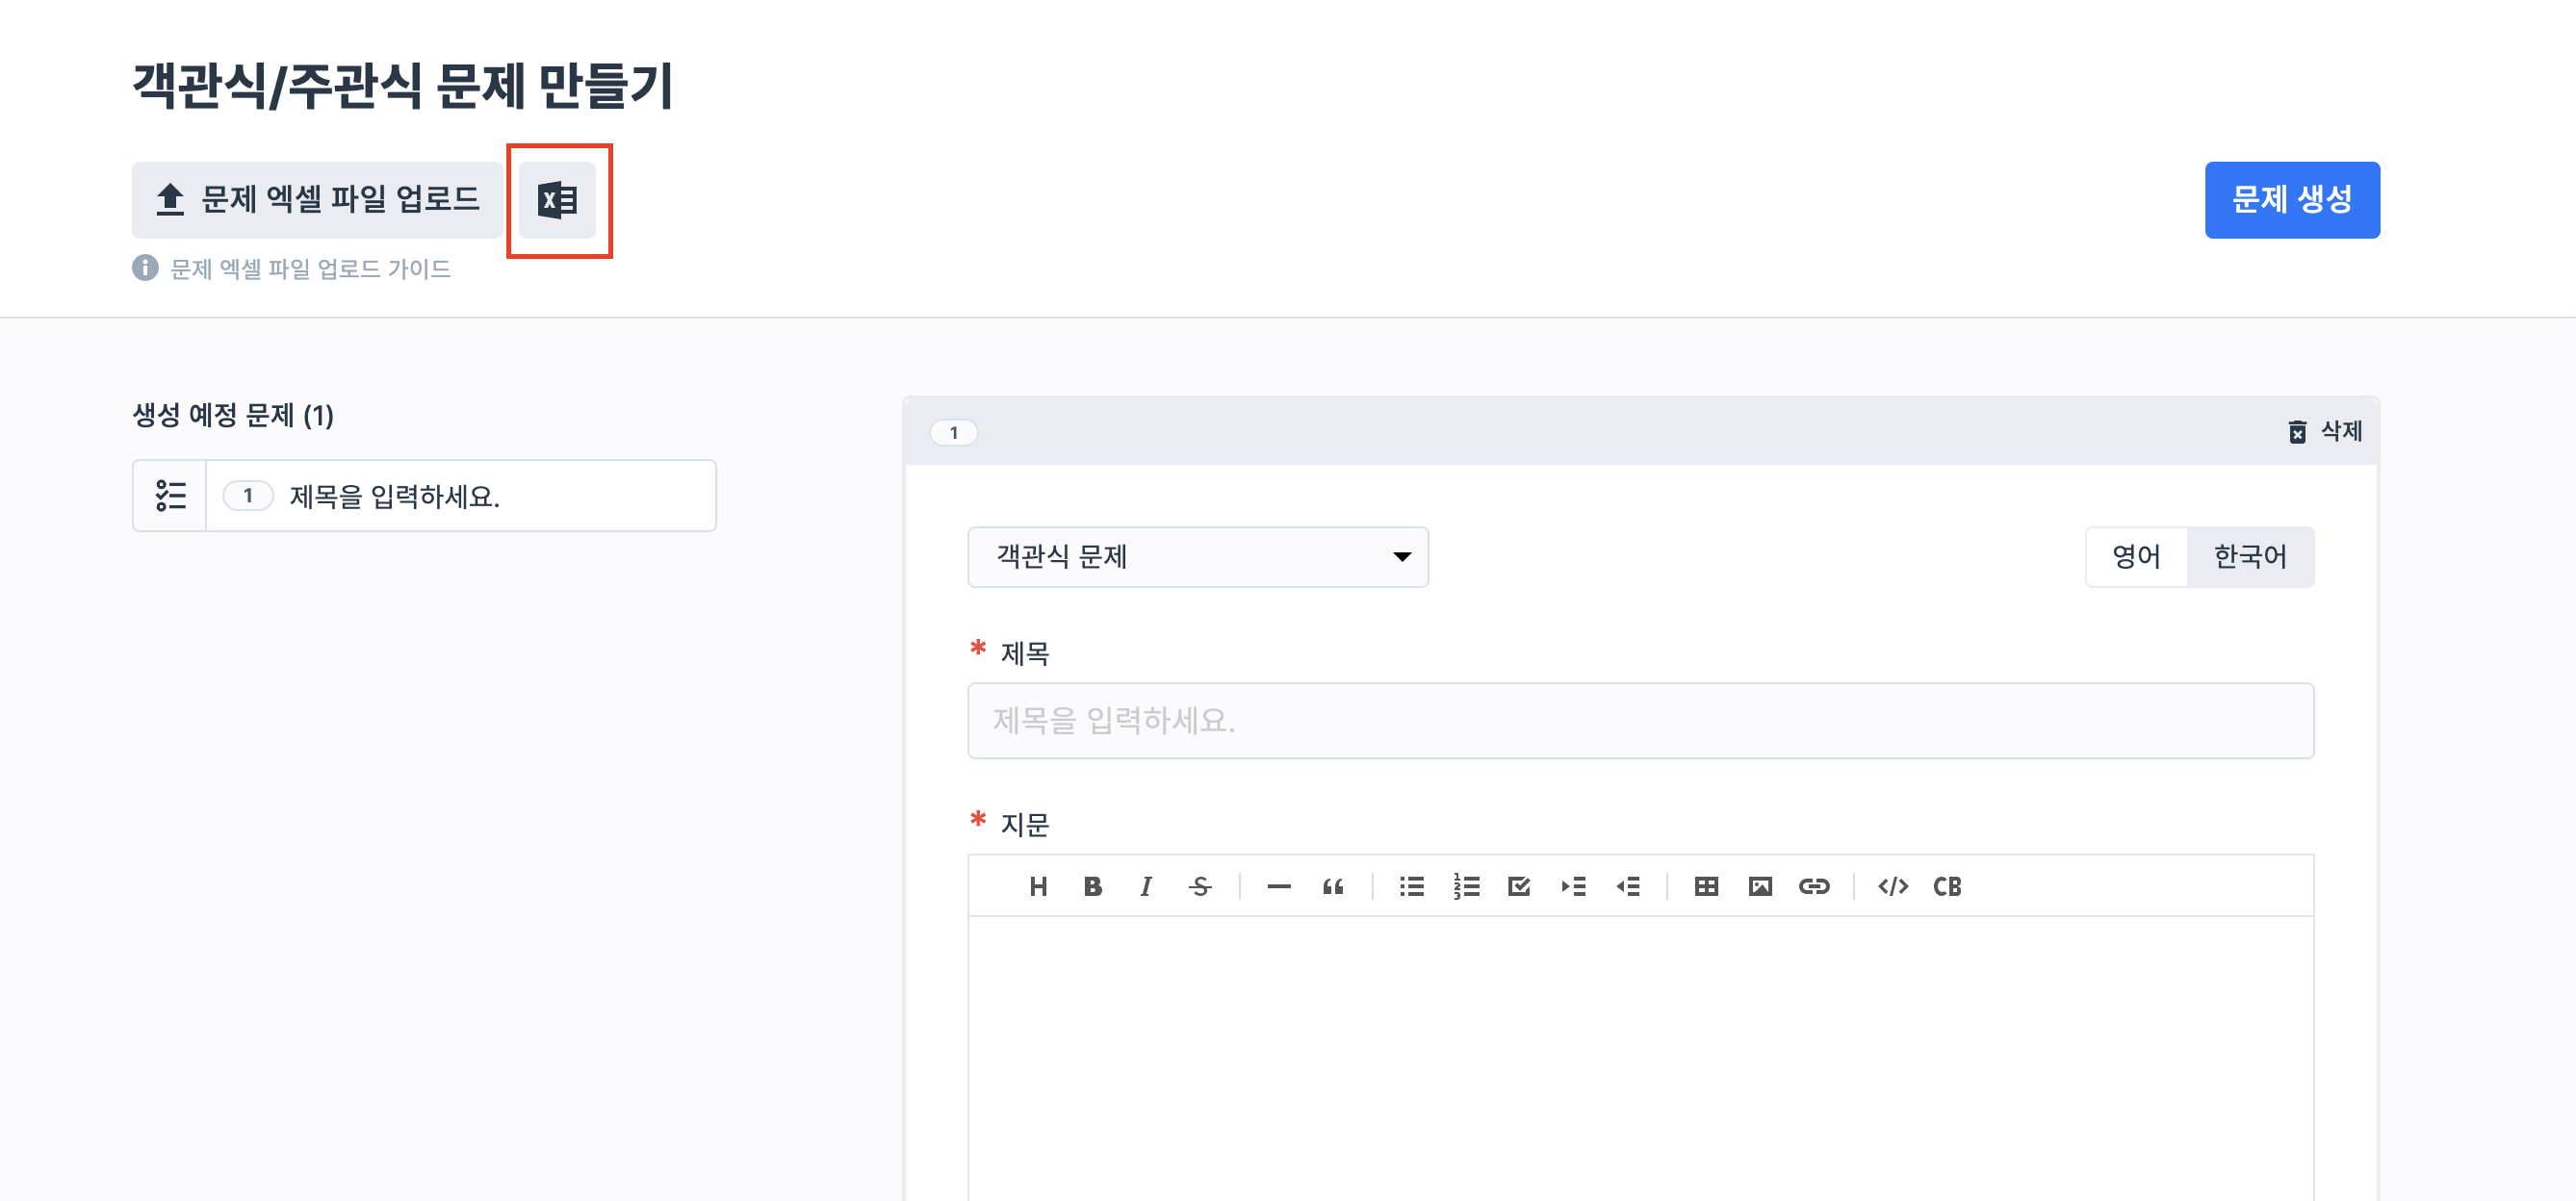Open the 객관식 문제 type dropdown

point(1197,557)
